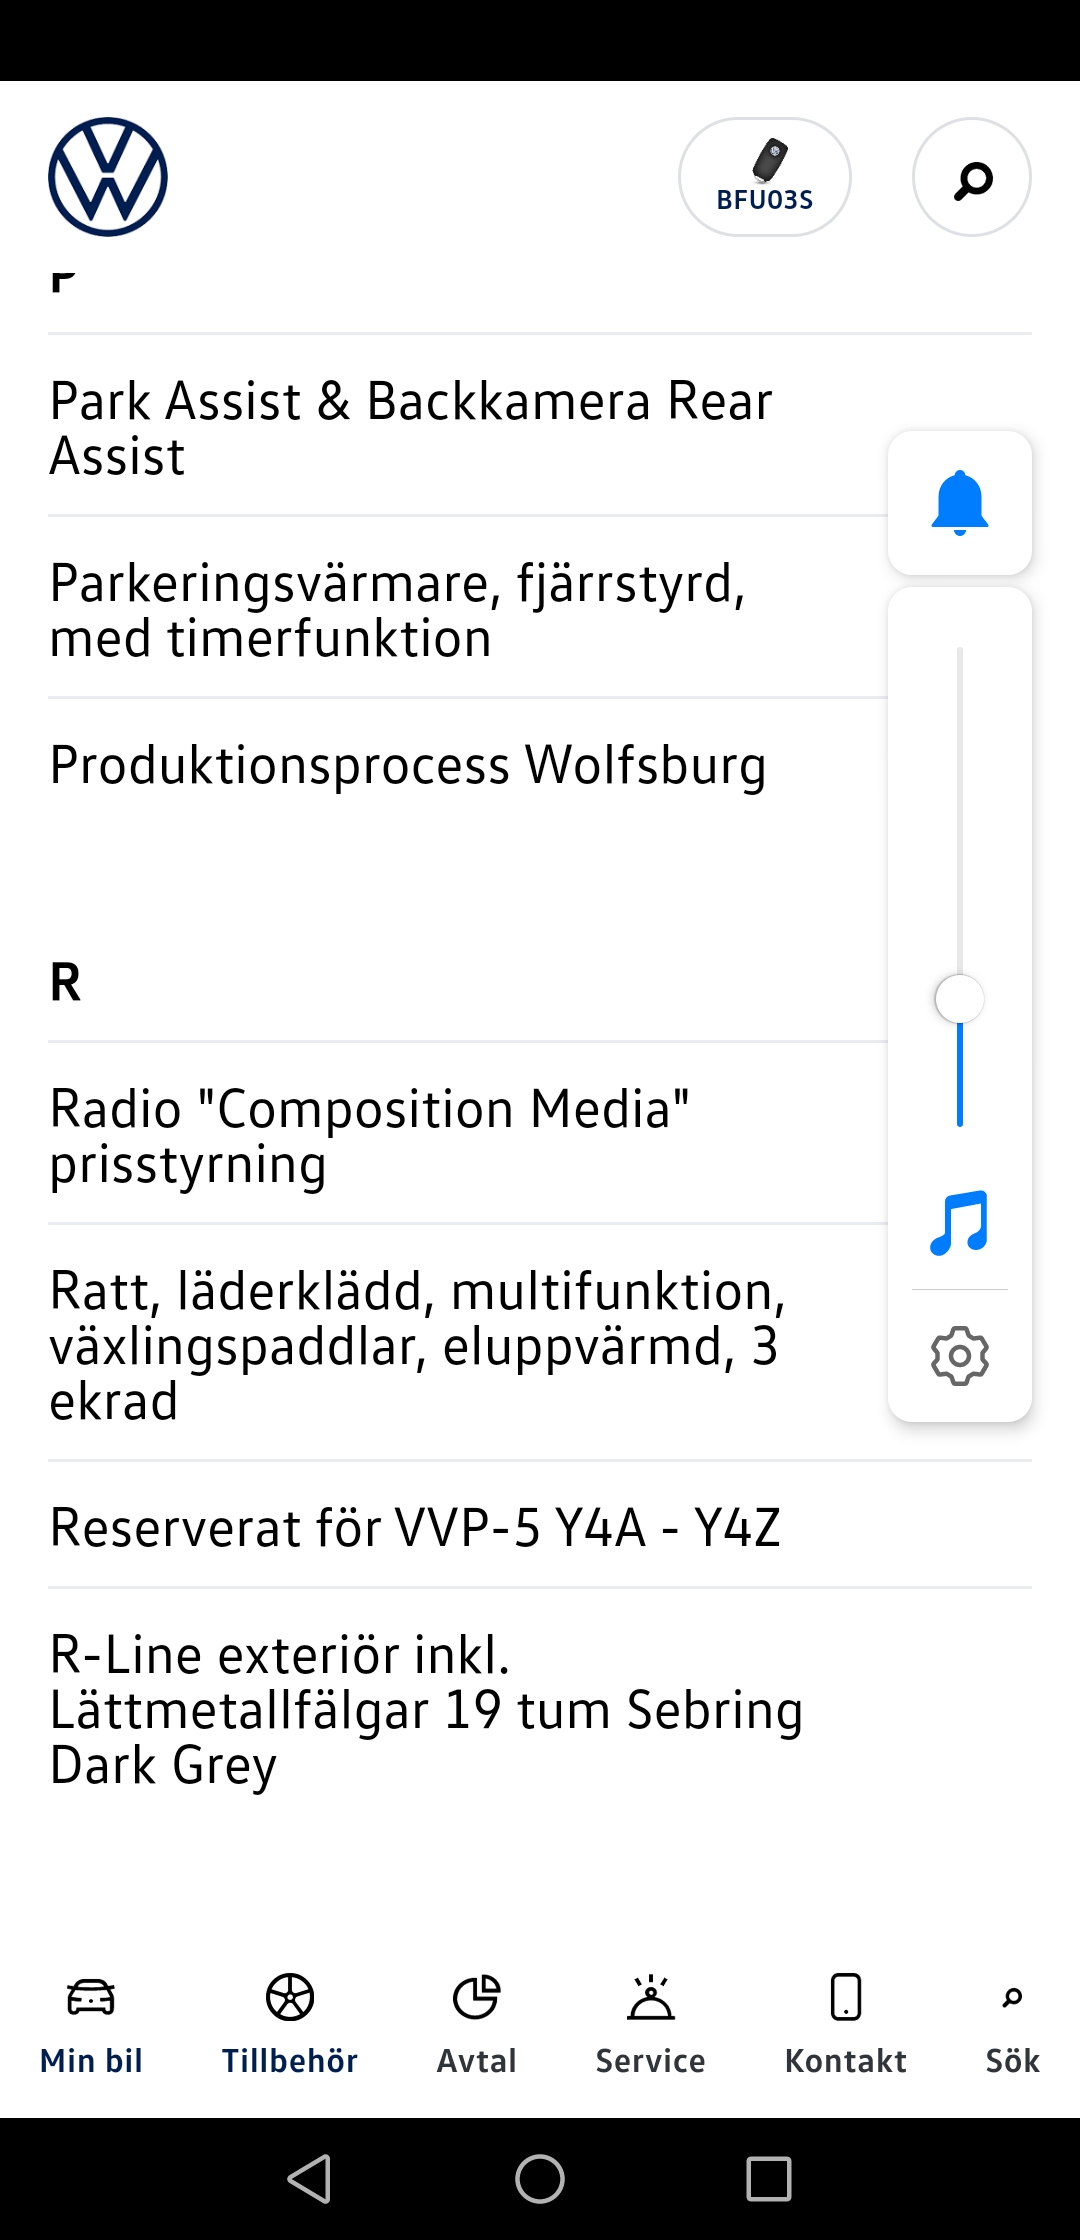Tap the Sök tab in bottom bar
Screen dimensions: 1080x2240
tap(1012, 2022)
